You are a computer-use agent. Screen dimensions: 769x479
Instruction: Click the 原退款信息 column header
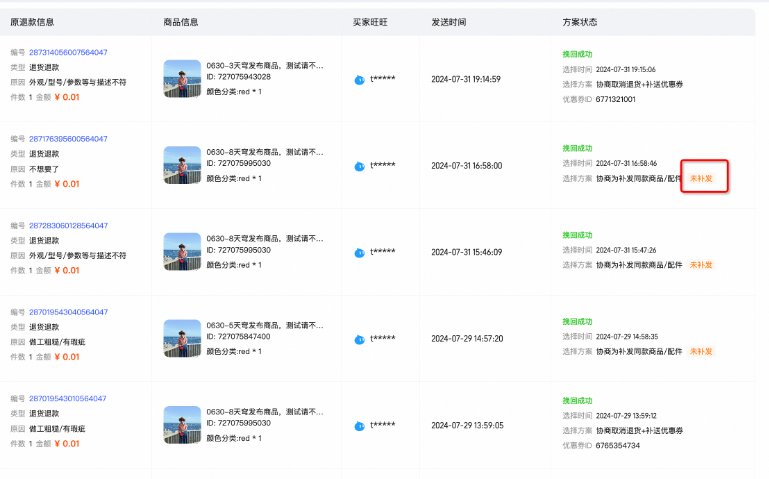32,22
